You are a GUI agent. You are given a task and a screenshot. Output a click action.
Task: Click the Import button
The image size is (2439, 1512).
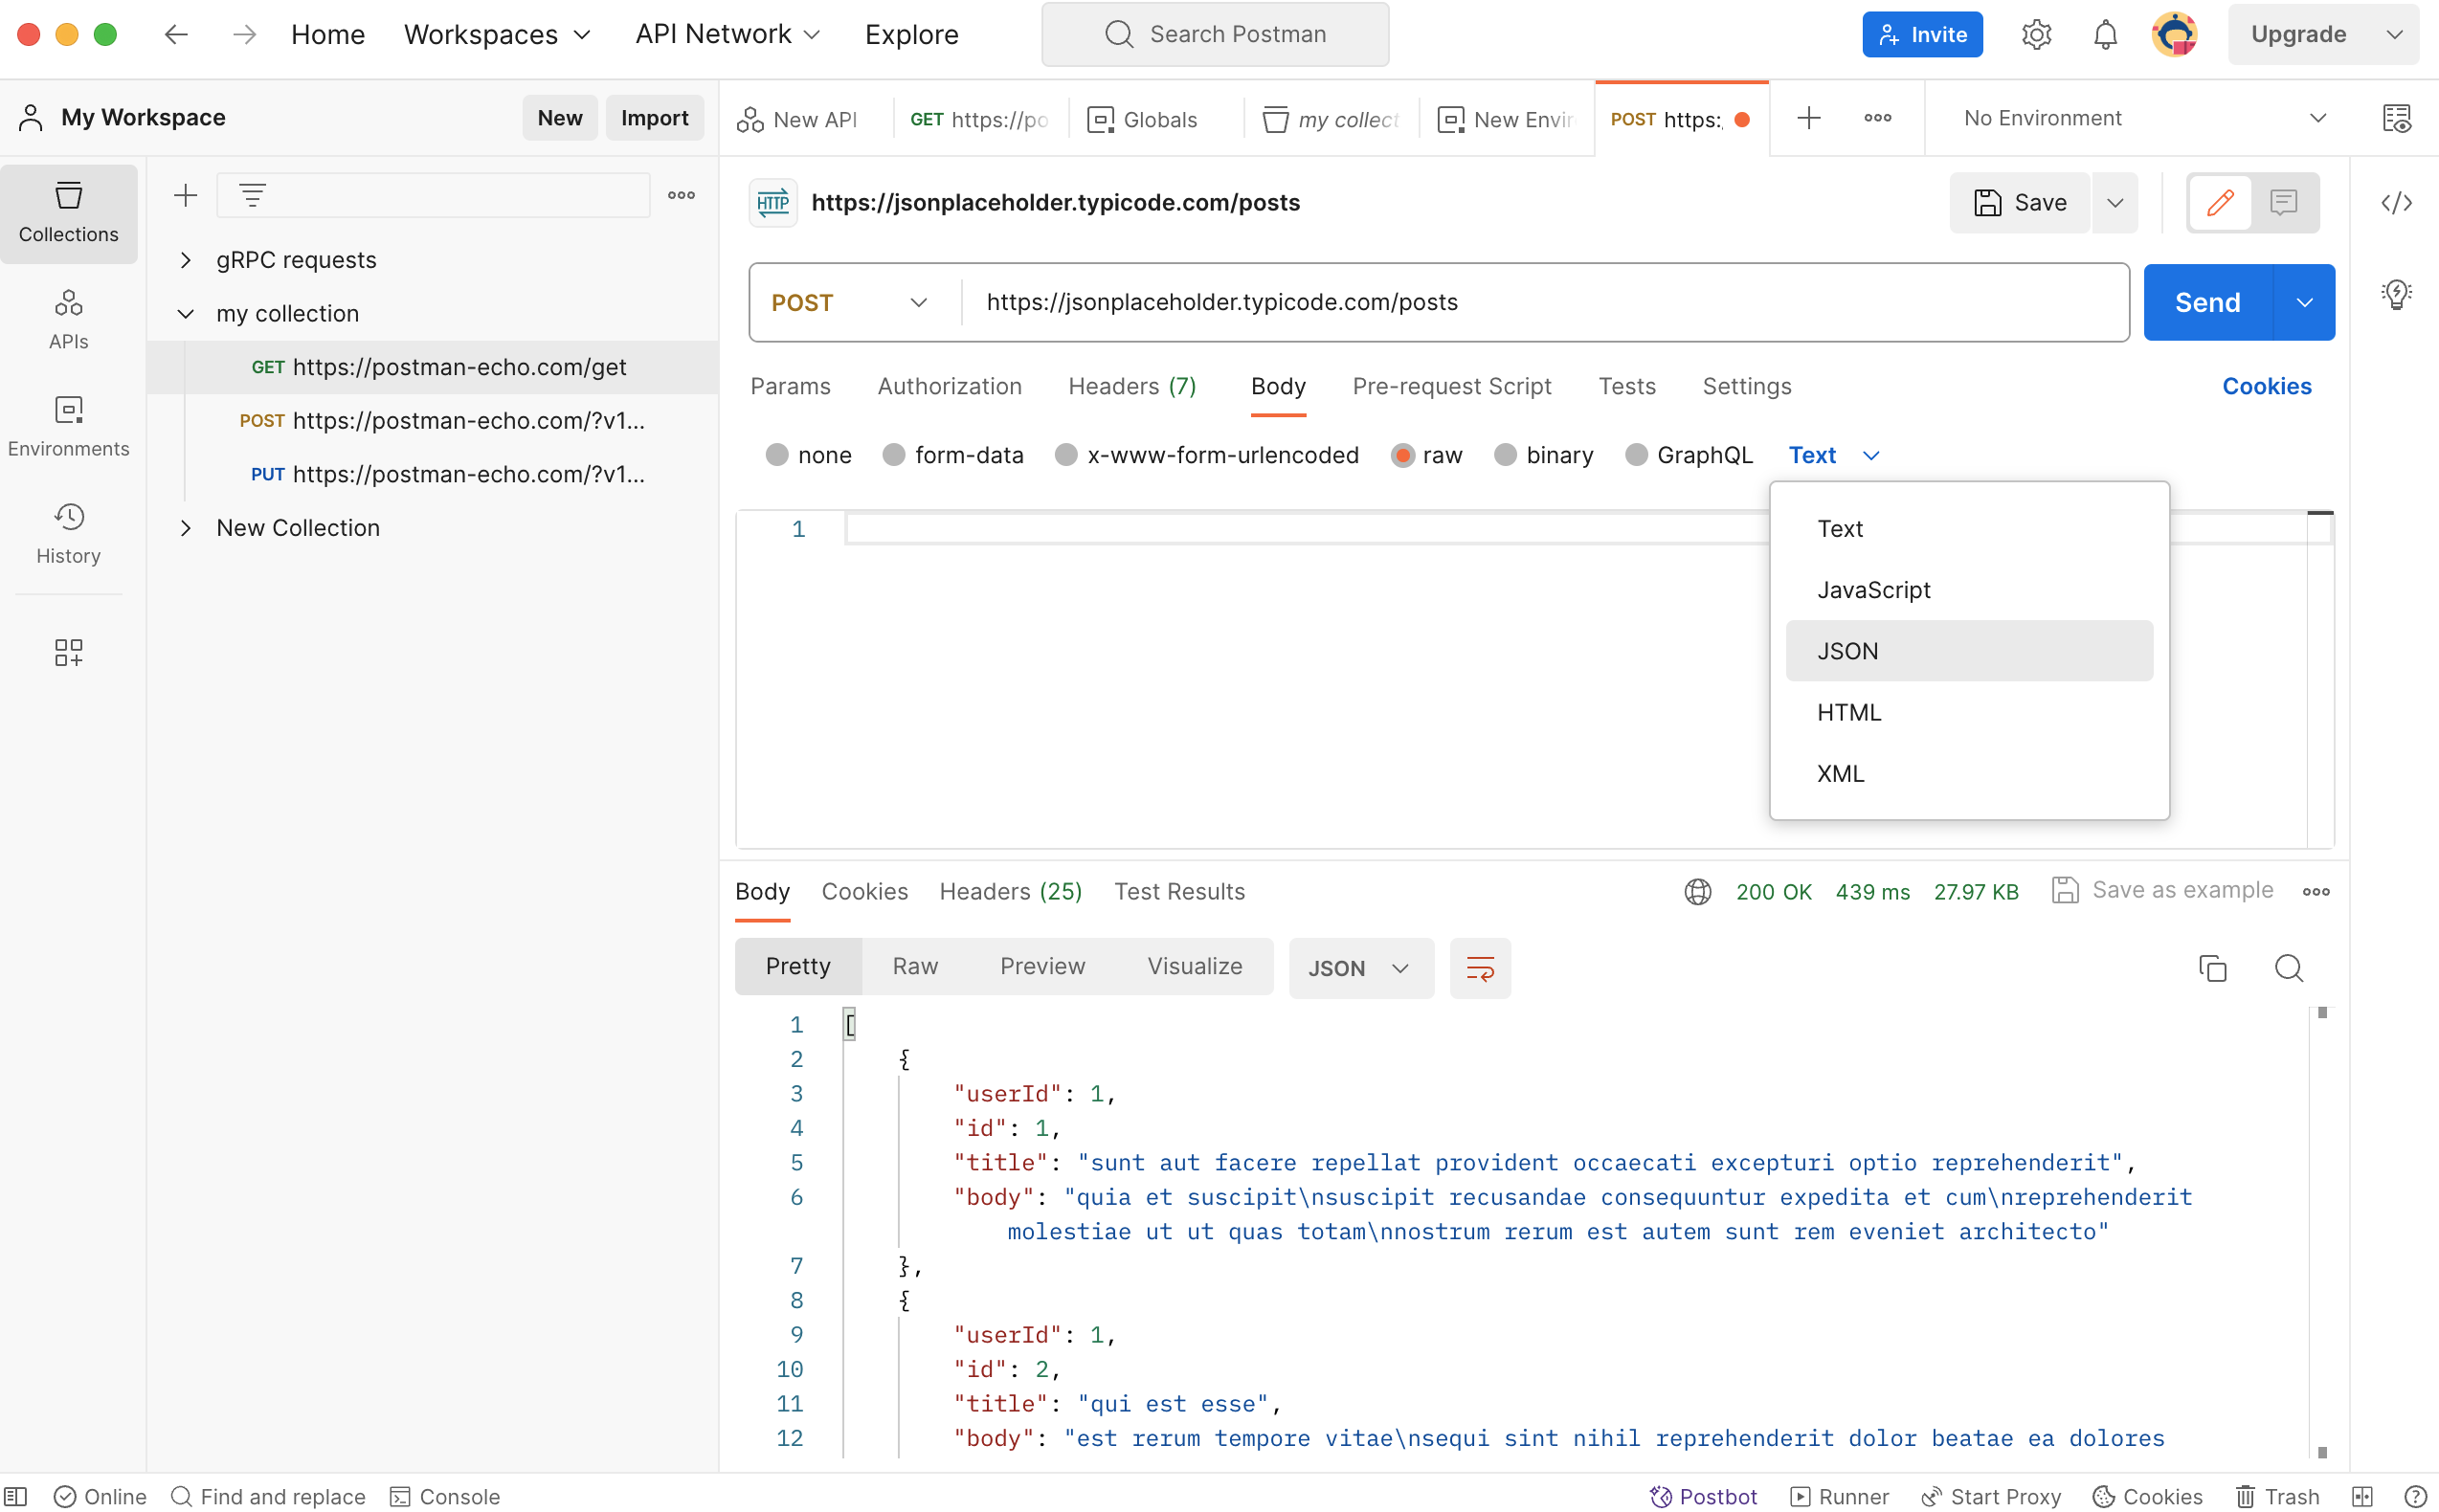pos(654,118)
